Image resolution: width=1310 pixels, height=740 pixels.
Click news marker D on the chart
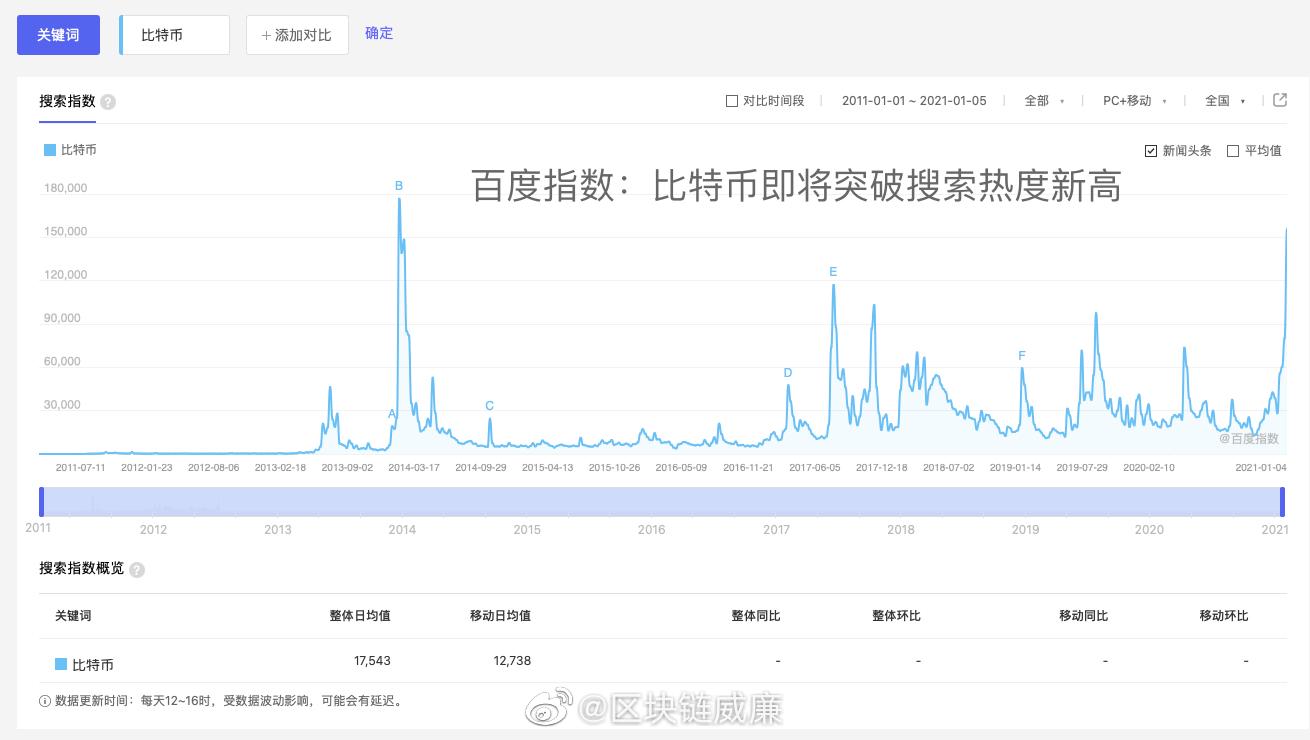tap(788, 373)
